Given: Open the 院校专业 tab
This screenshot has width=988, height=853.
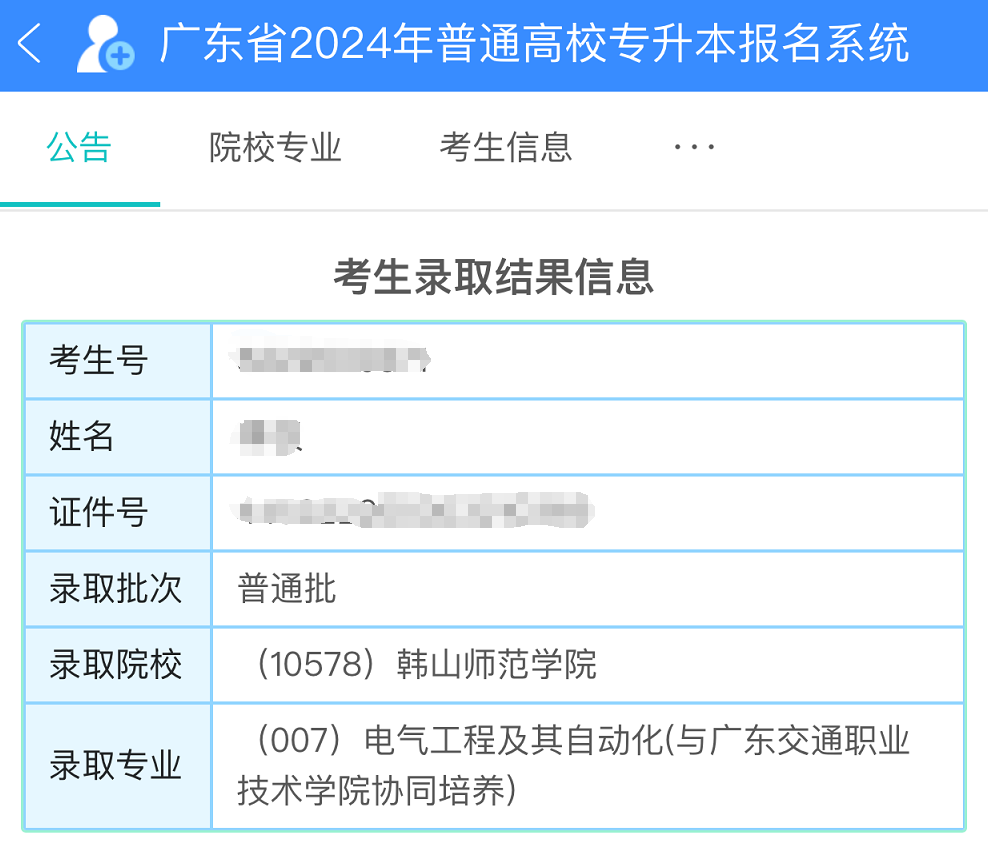Looking at the screenshot, I should (x=275, y=148).
